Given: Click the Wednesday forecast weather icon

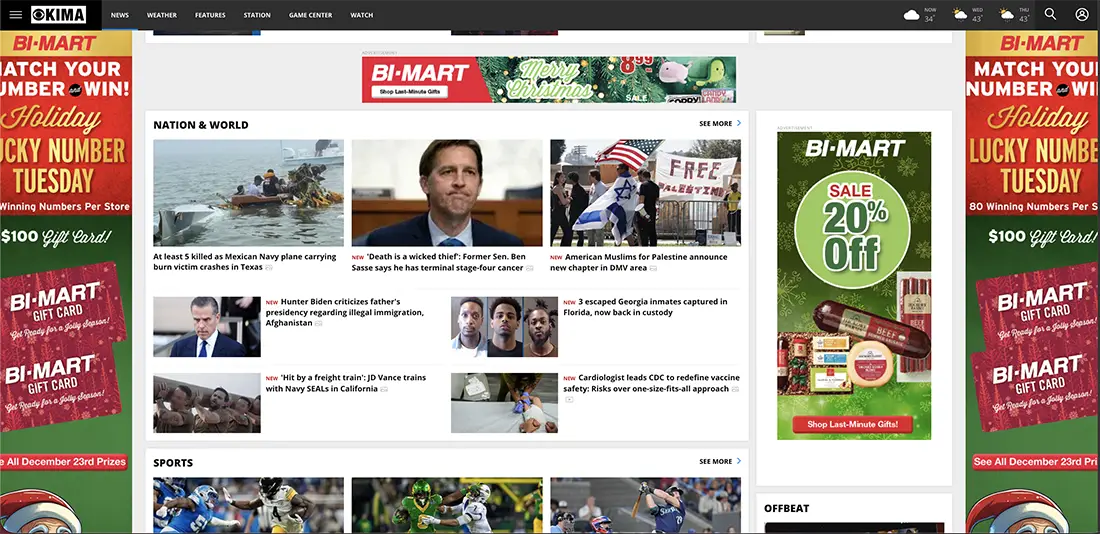Looking at the screenshot, I should 960,14.
